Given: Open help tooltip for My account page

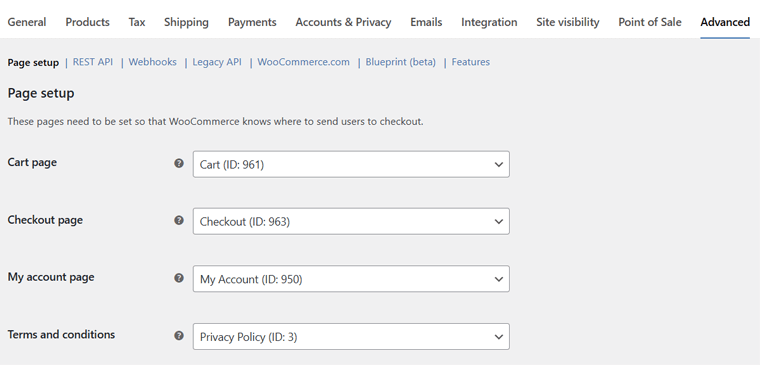Looking at the screenshot, I should coord(179,278).
